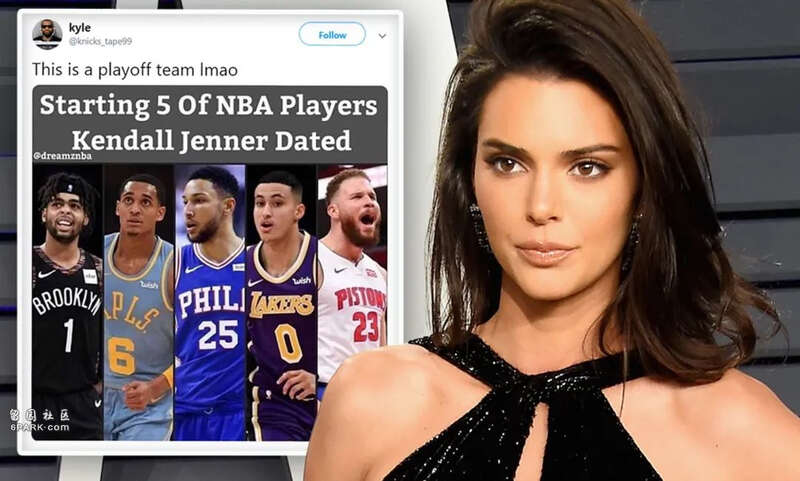Click the 'Starting 5 Of NBA Players' headline

[x=208, y=106]
